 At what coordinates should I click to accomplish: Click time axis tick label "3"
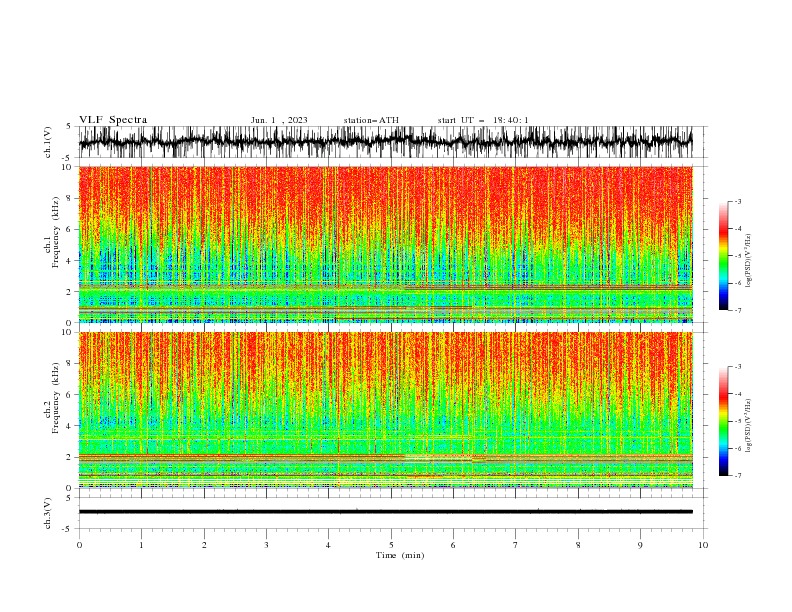[x=266, y=545]
